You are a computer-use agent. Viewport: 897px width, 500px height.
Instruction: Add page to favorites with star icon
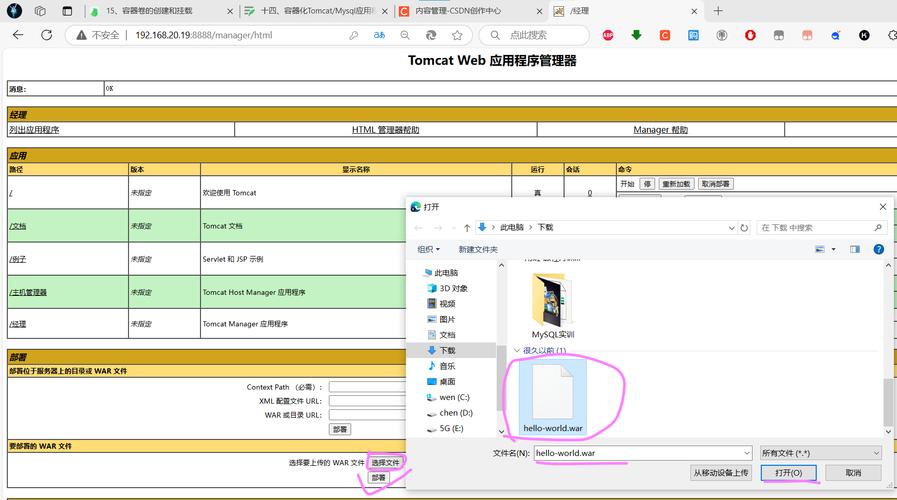tap(457, 35)
